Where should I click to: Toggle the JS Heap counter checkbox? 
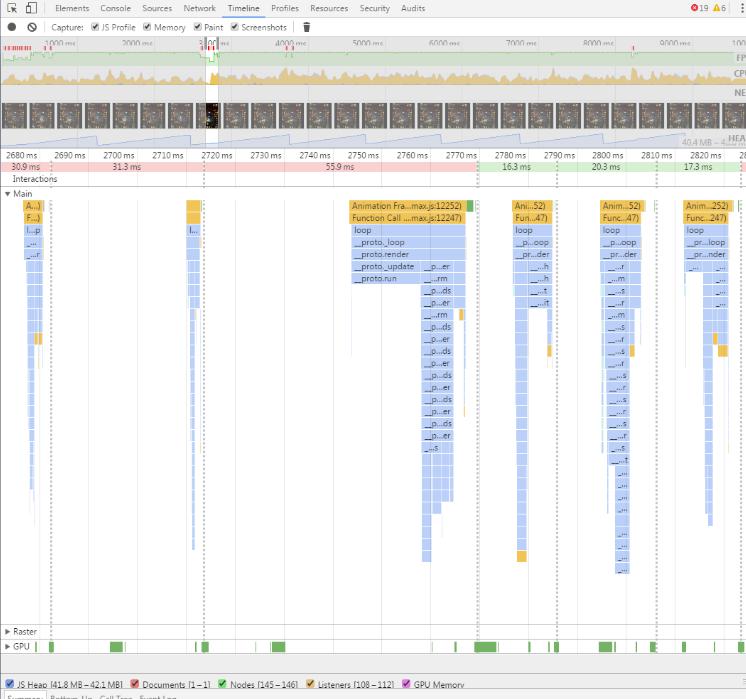[x=10, y=684]
